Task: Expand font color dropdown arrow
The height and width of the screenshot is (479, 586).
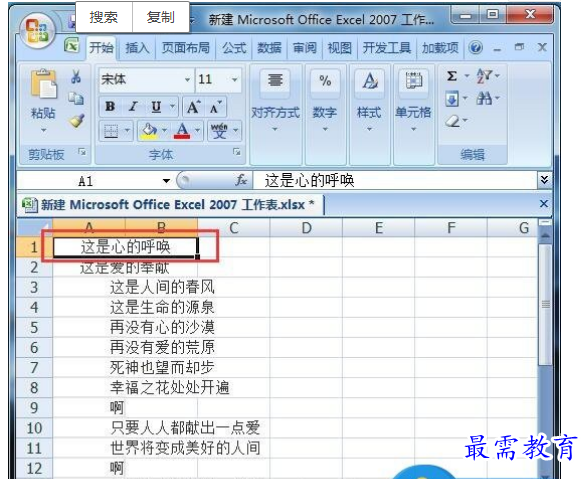Action: pos(197,131)
